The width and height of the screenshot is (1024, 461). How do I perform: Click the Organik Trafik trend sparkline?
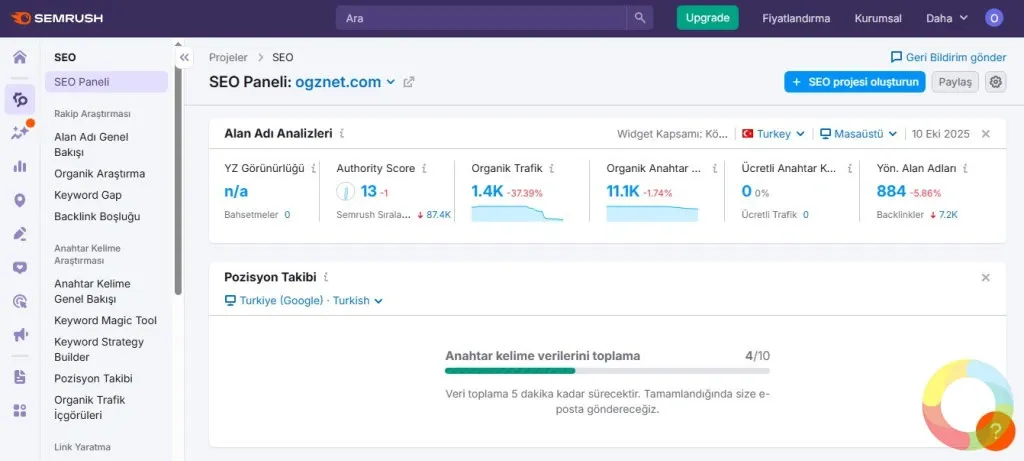tap(517, 214)
